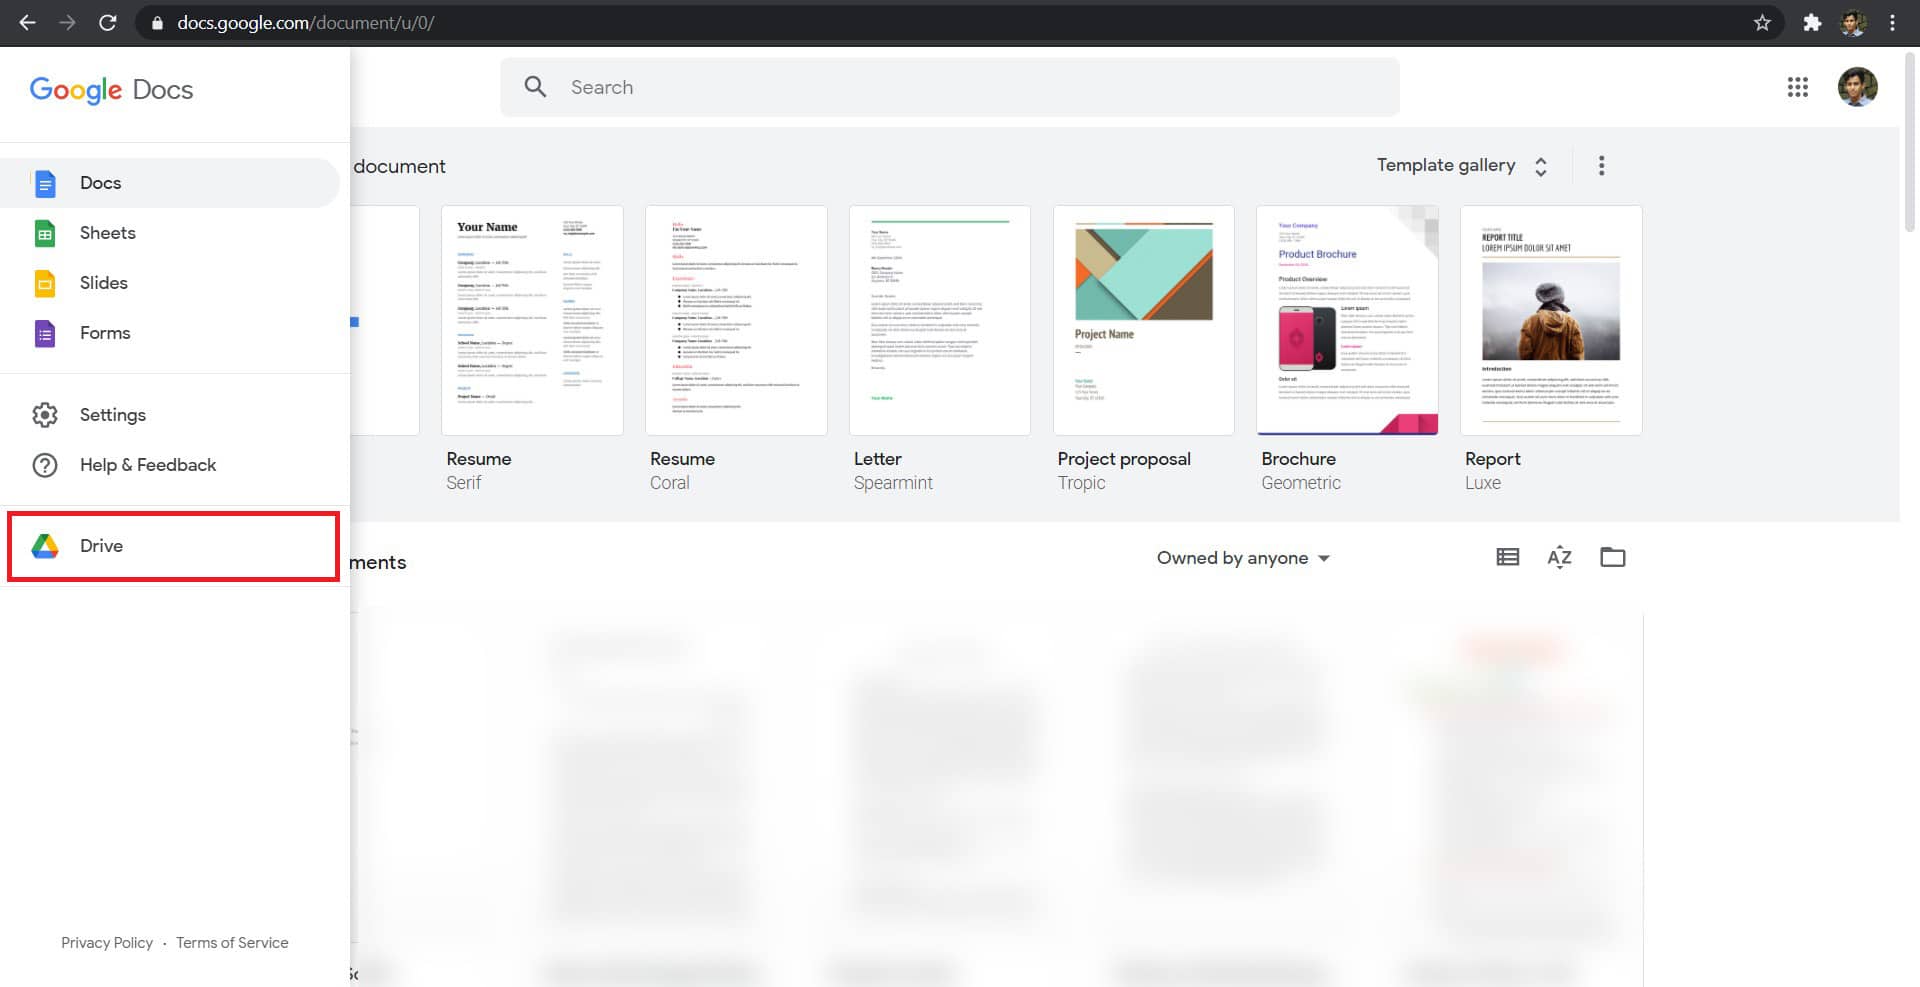Viewport: 1920px width, 987px height.
Task: Open the file picker folder icon
Action: click(1612, 557)
